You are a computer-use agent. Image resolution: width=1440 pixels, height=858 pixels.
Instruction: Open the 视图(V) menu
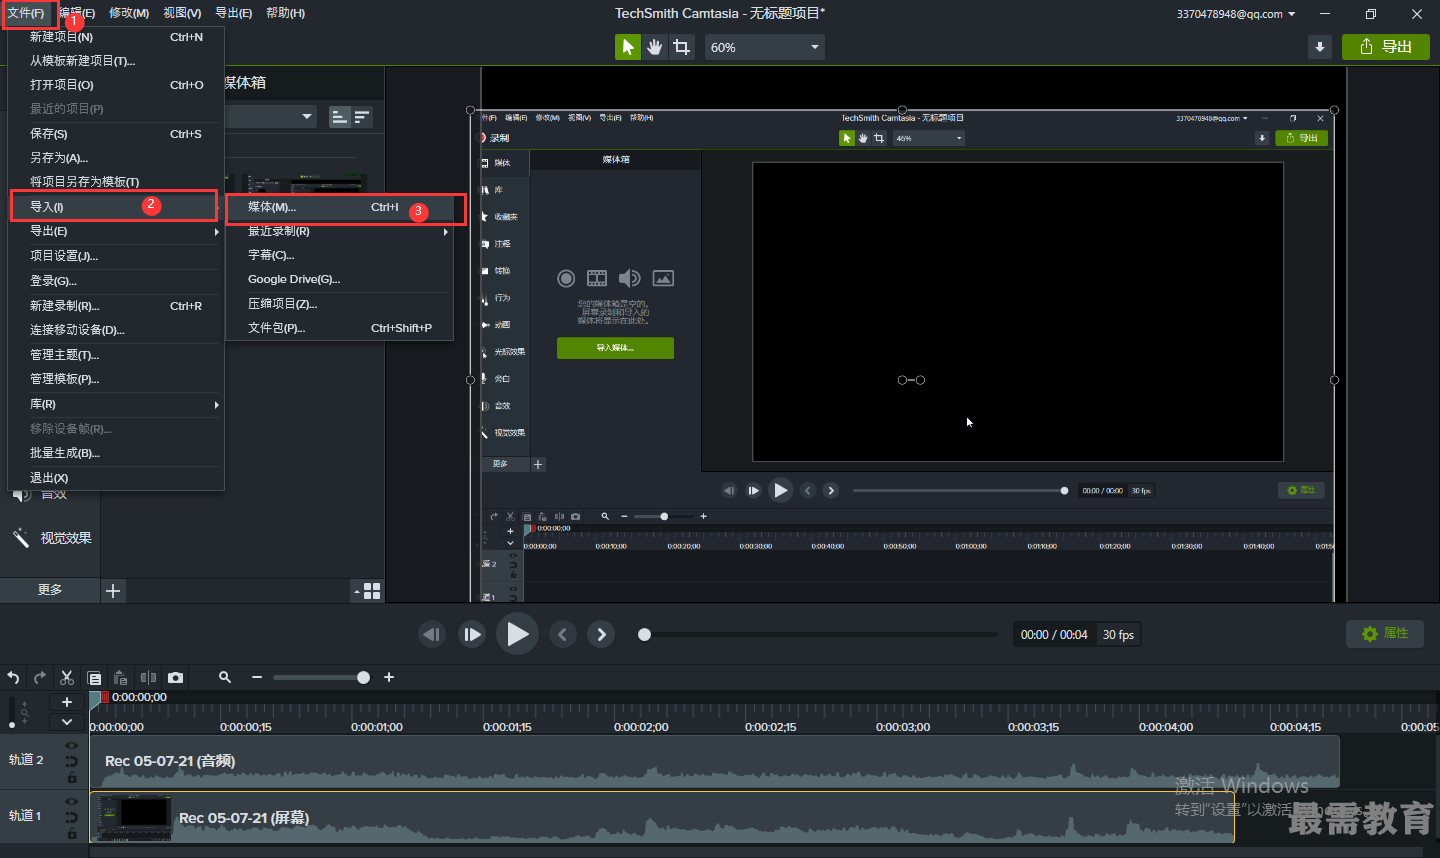point(182,13)
